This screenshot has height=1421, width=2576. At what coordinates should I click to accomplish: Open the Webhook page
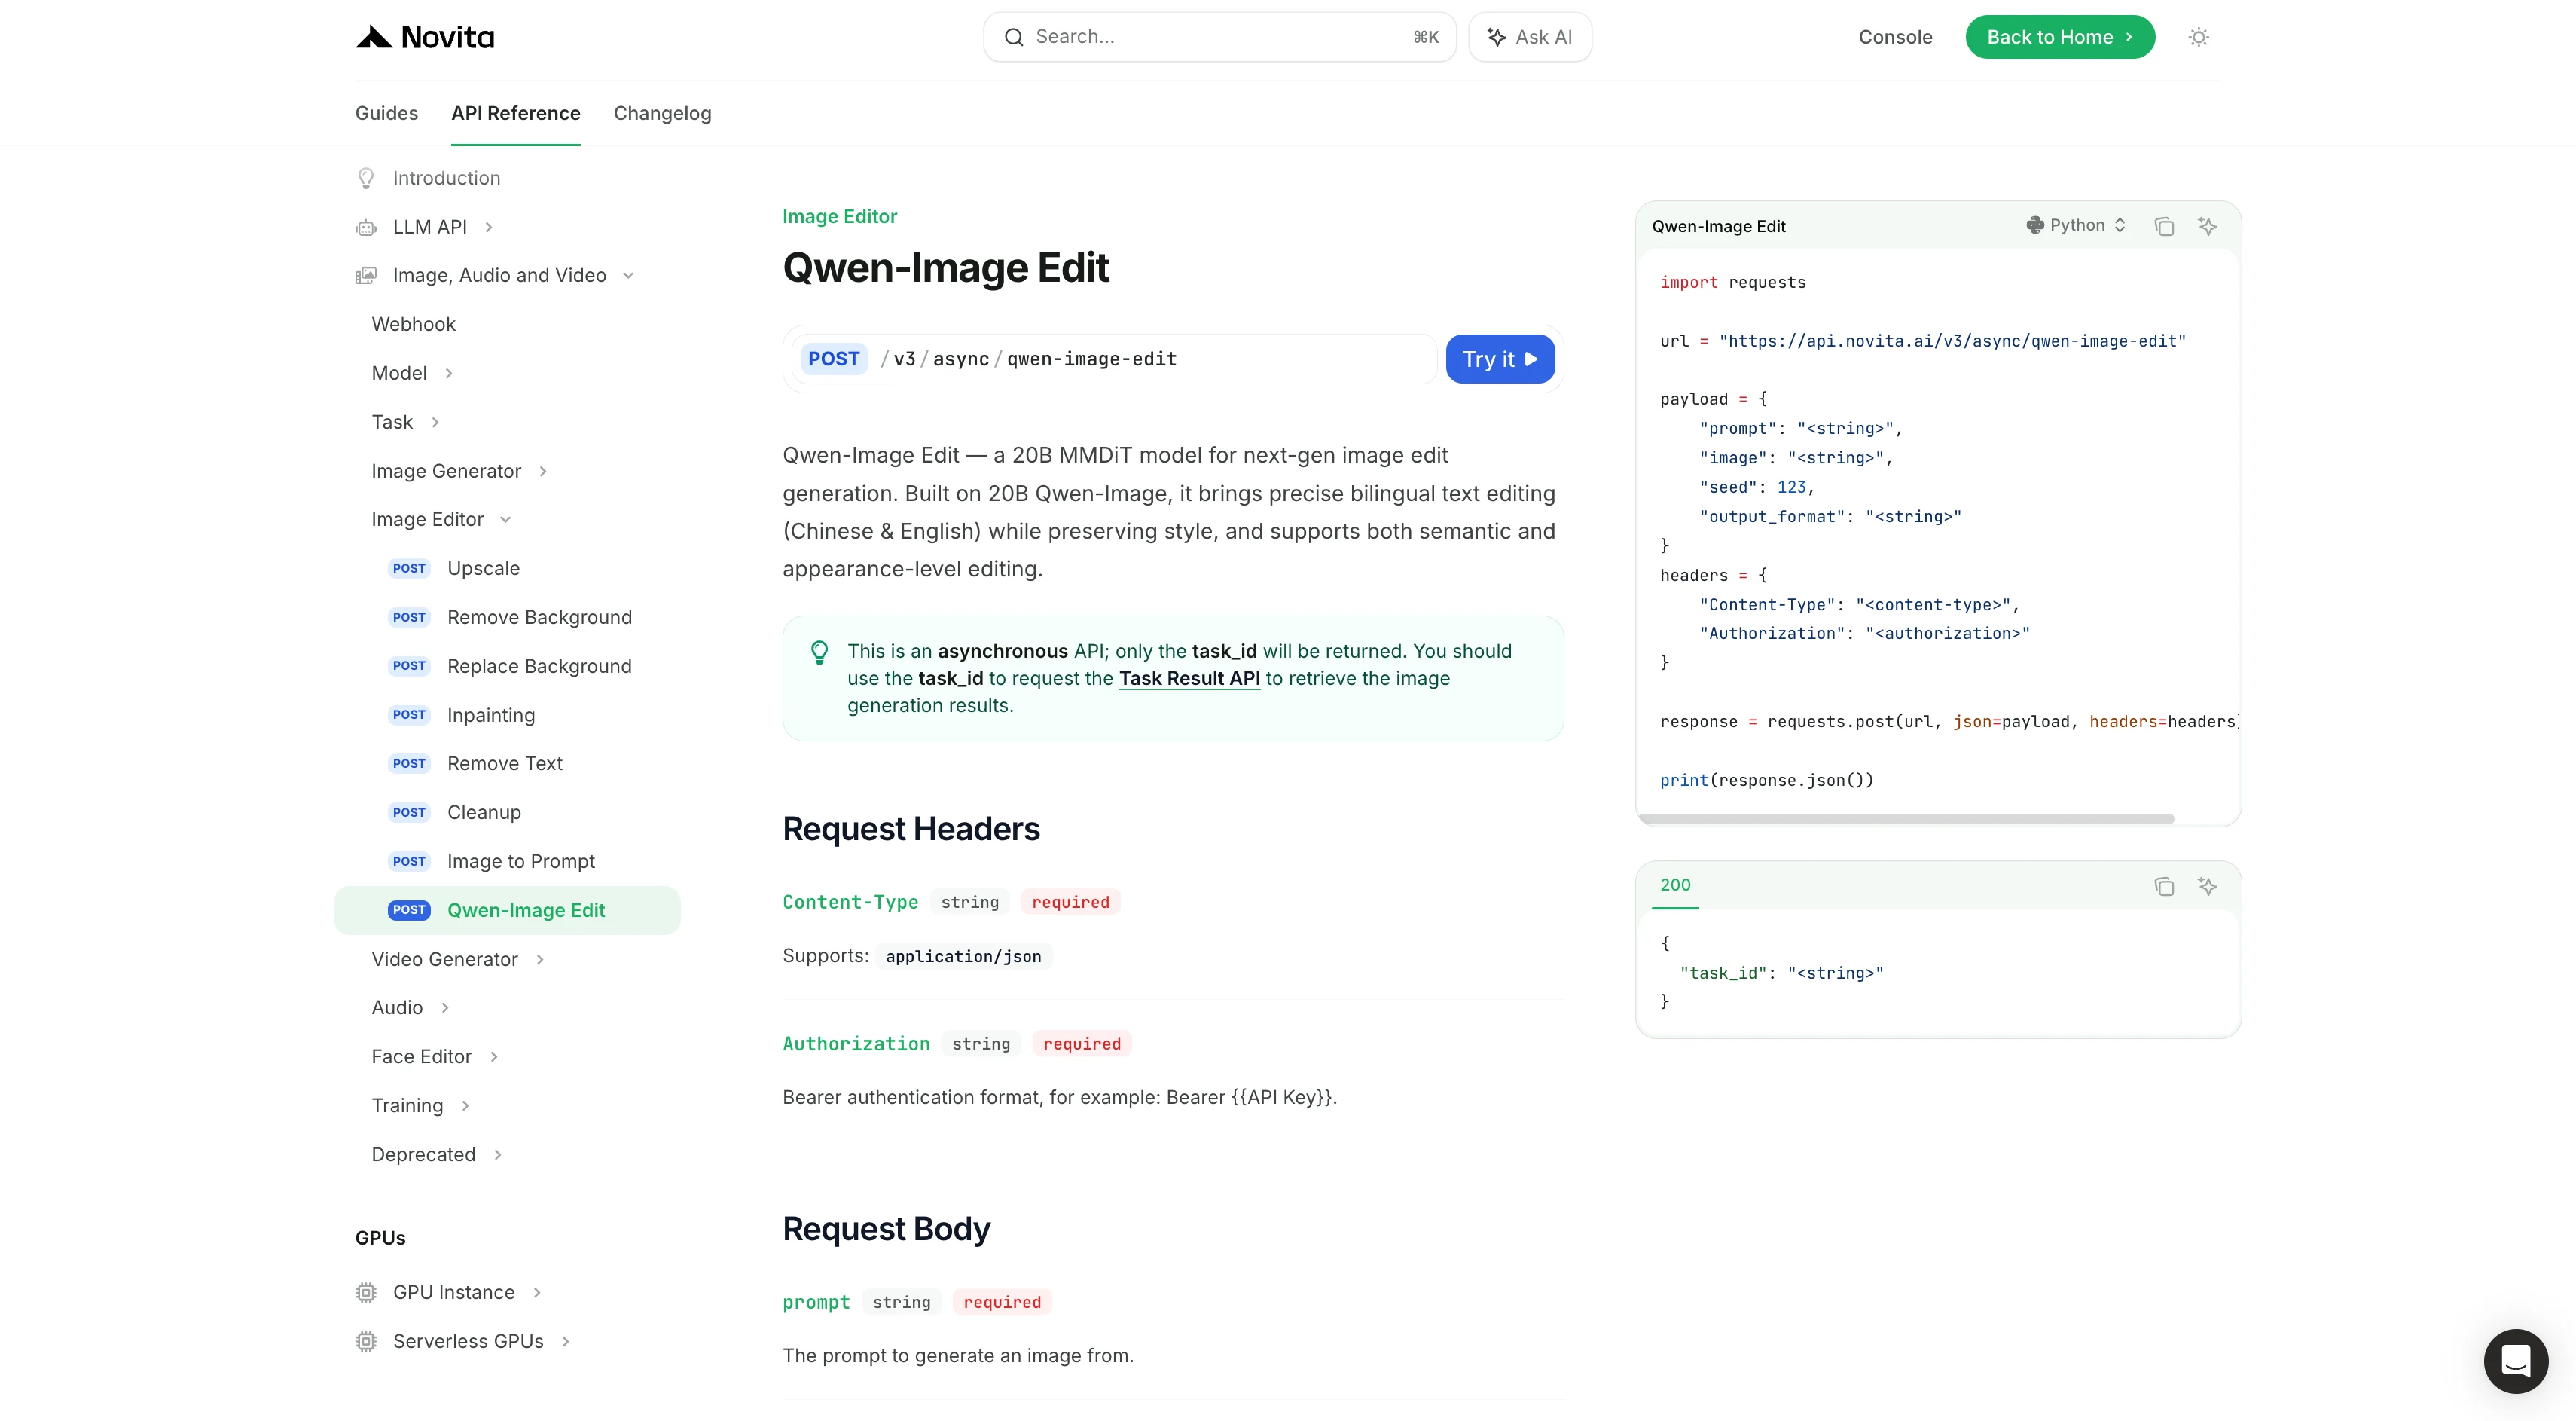[413, 324]
